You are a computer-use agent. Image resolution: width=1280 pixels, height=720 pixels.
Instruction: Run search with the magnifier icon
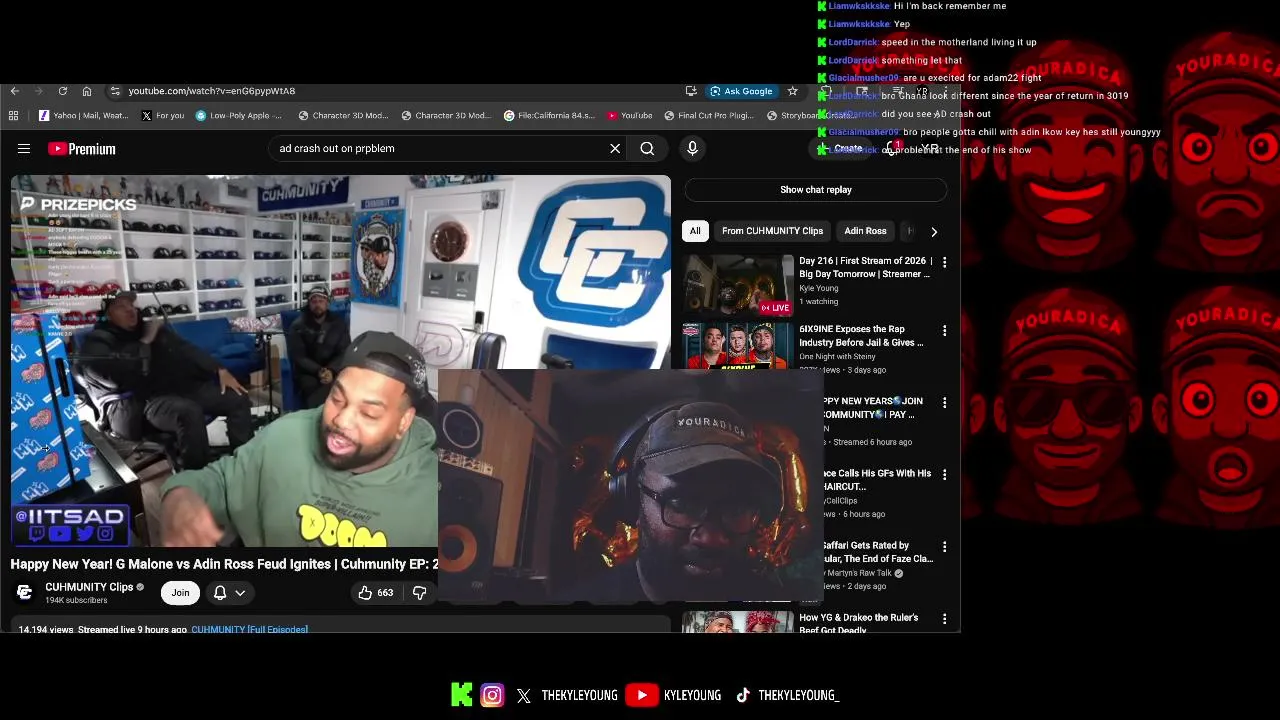pyautogui.click(x=647, y=149)
